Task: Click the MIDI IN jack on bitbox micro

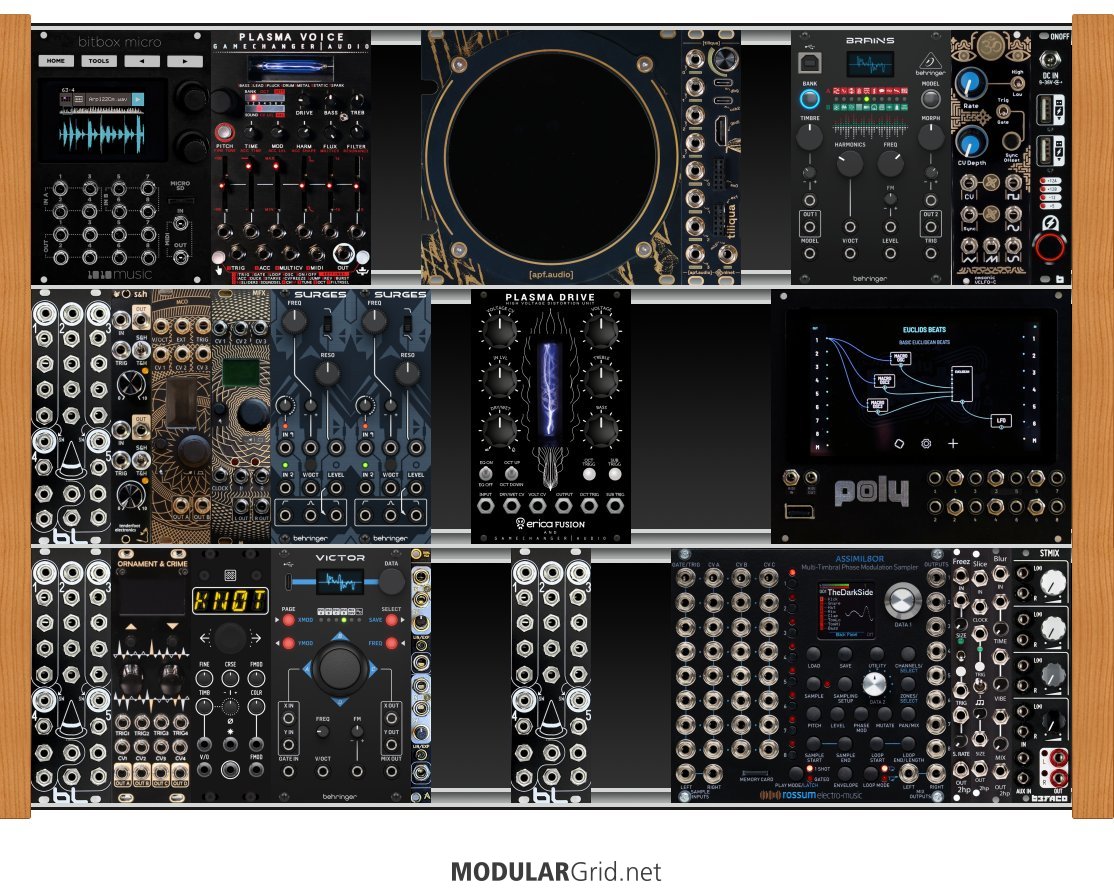Action: [x=180, y=225]
